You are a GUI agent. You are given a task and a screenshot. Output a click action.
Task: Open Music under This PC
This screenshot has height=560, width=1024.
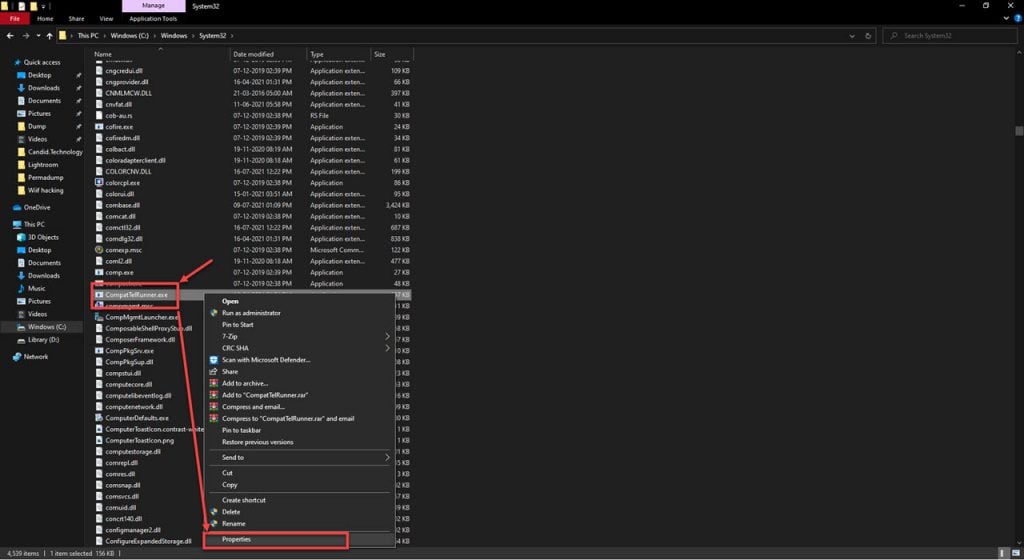coord(36,288)
